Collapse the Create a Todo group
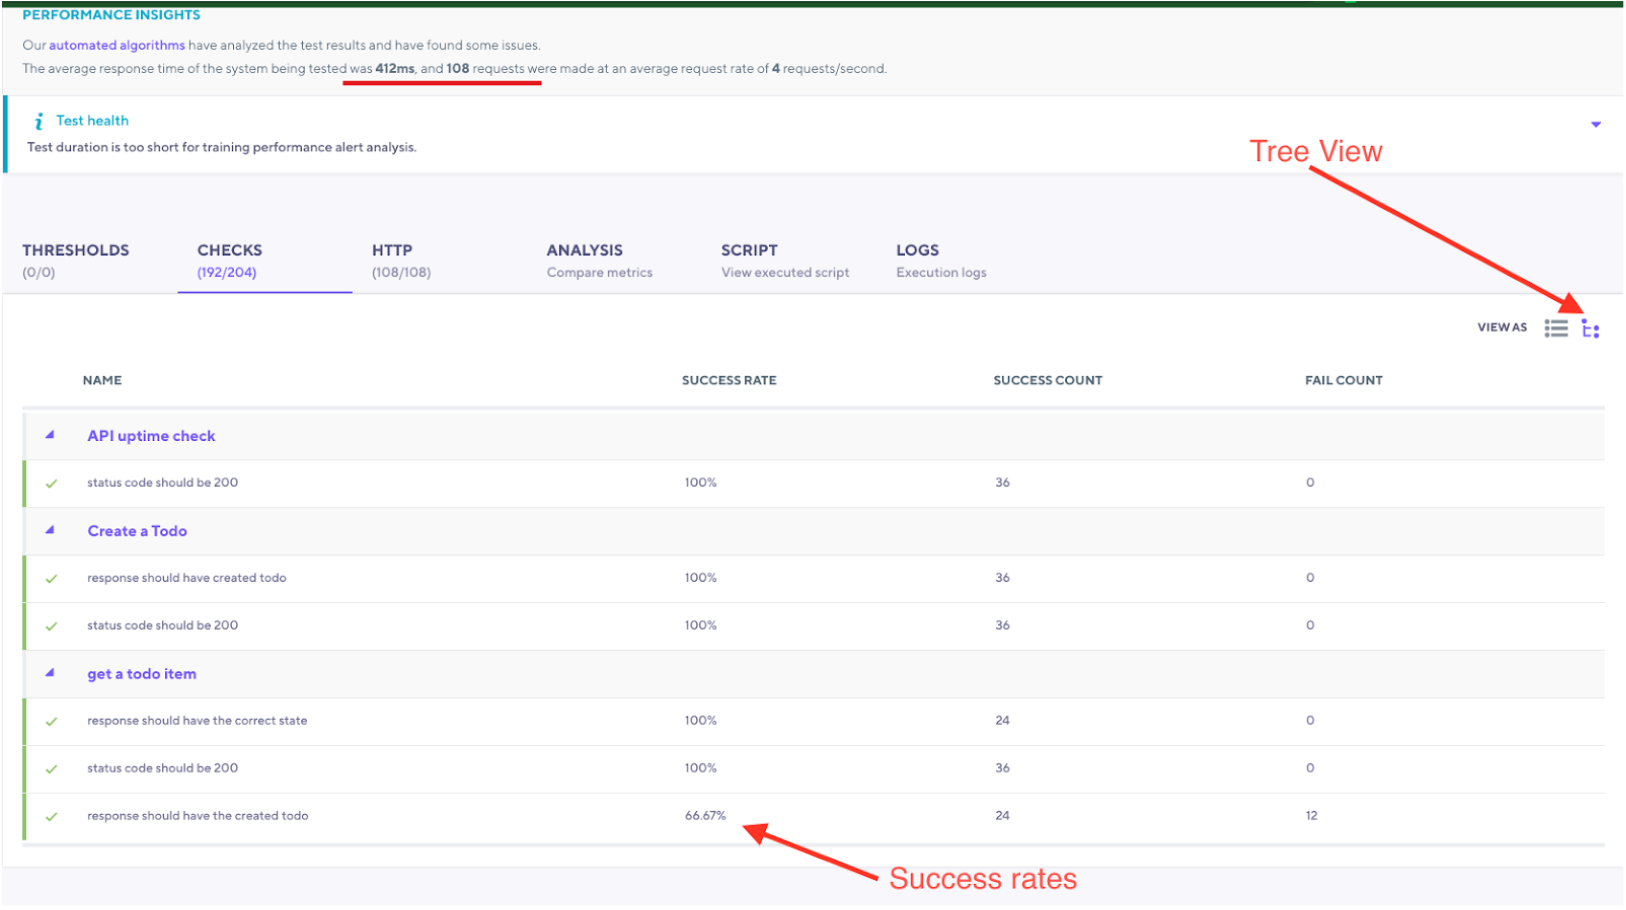 [x=50, y=531]
